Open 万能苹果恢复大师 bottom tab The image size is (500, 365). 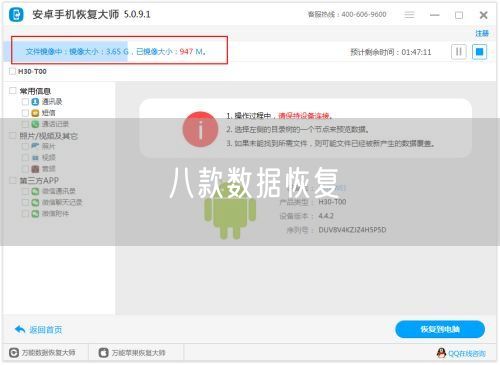coord(132,352)
